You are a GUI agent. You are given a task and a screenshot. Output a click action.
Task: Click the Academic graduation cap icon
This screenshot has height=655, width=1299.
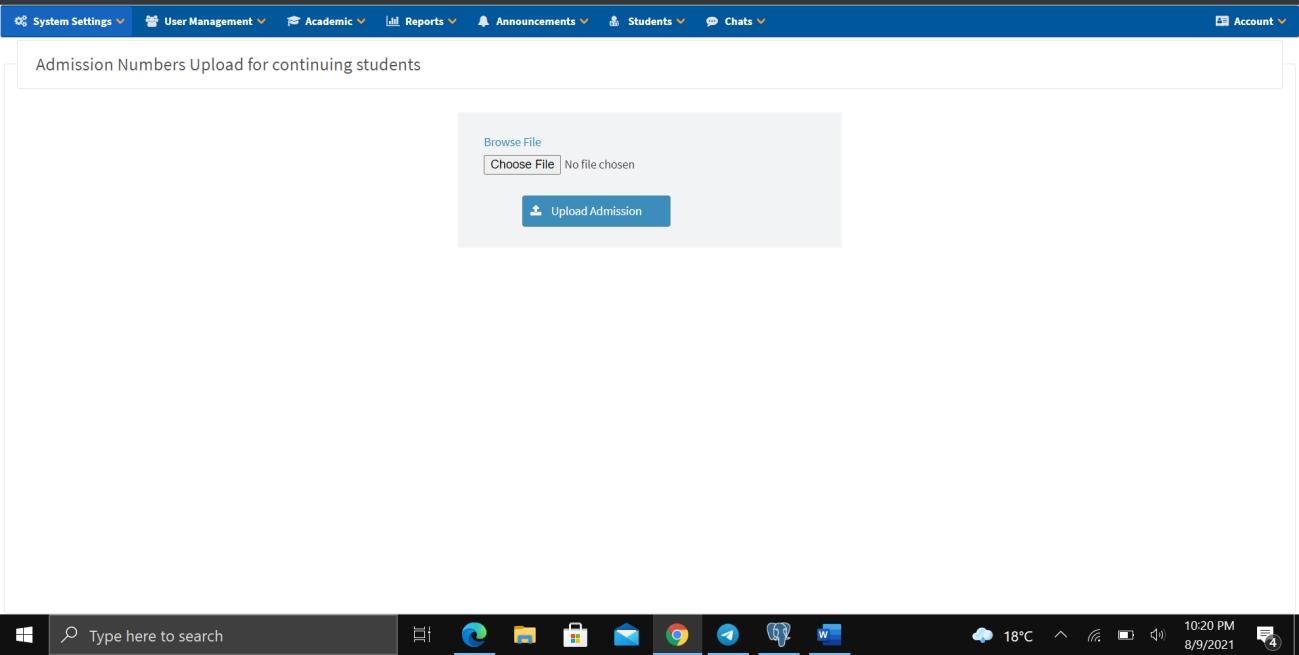(293, 21)
